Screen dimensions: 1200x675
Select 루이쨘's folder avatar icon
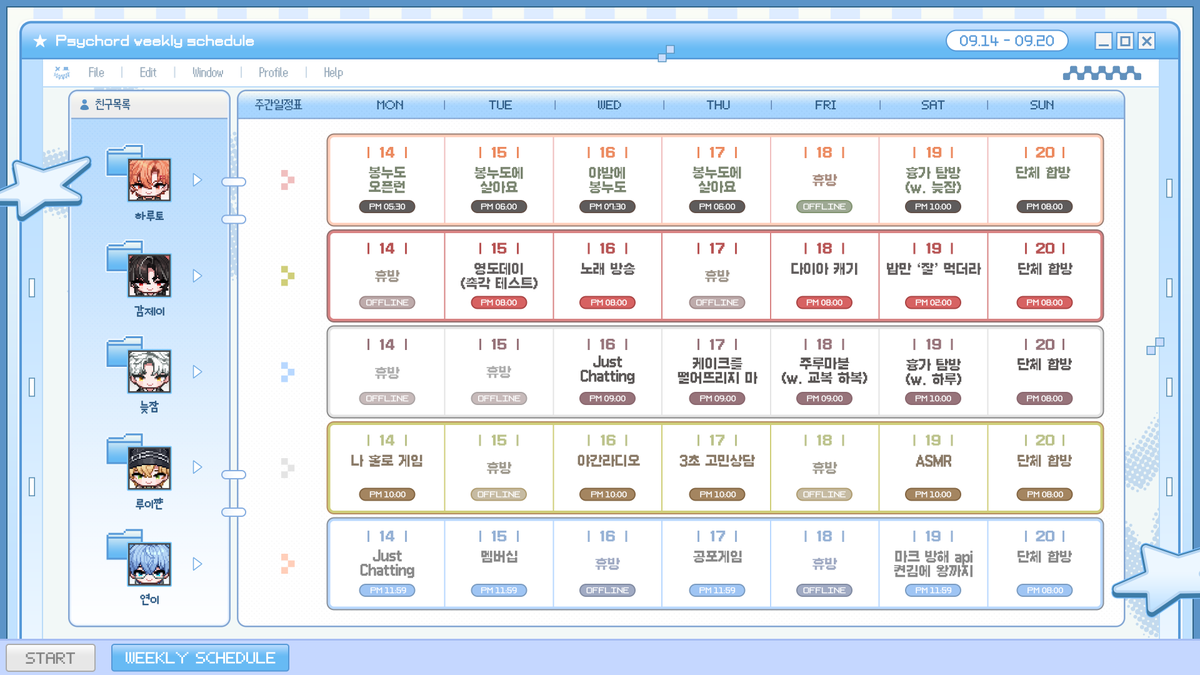point(139,462)
